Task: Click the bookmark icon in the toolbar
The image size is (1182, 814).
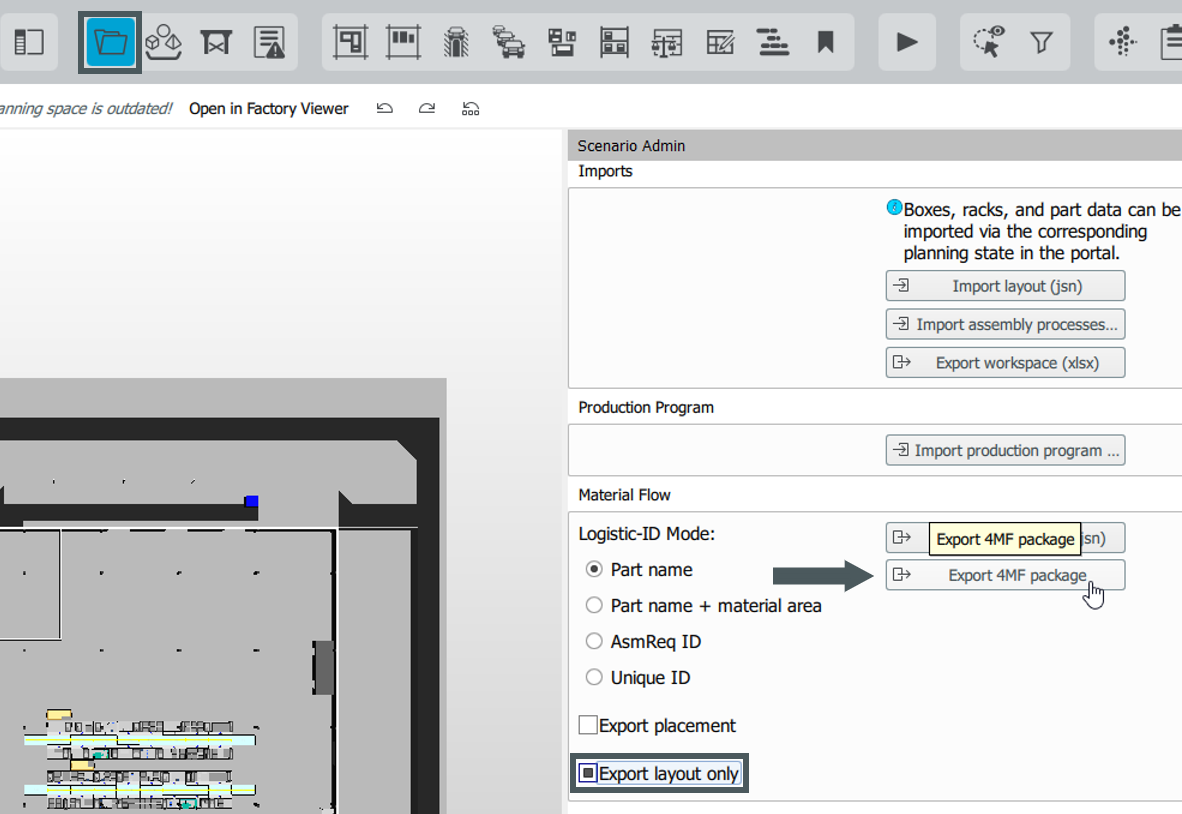Action: 827,41
